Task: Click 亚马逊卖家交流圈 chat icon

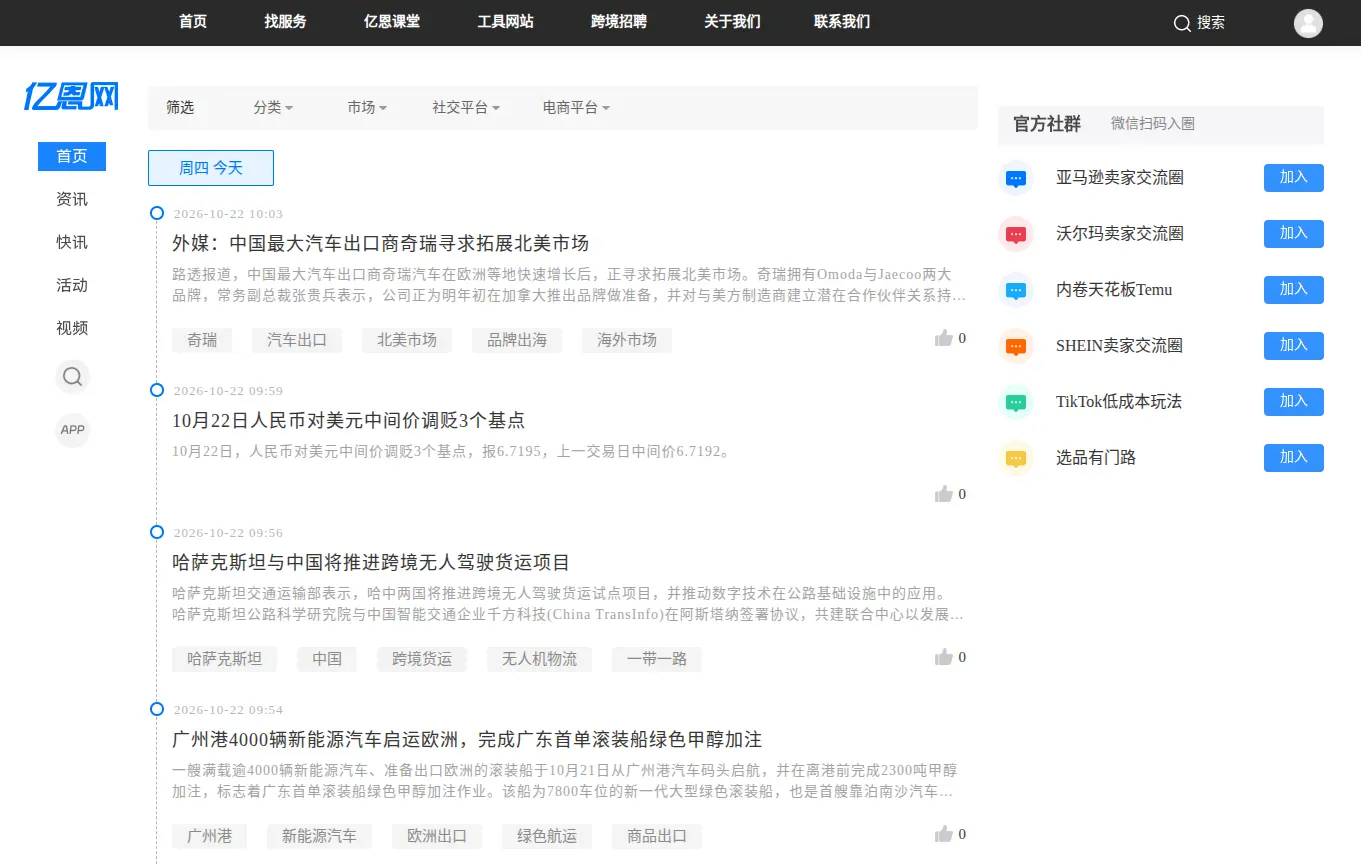Action: click(1016, 178)
